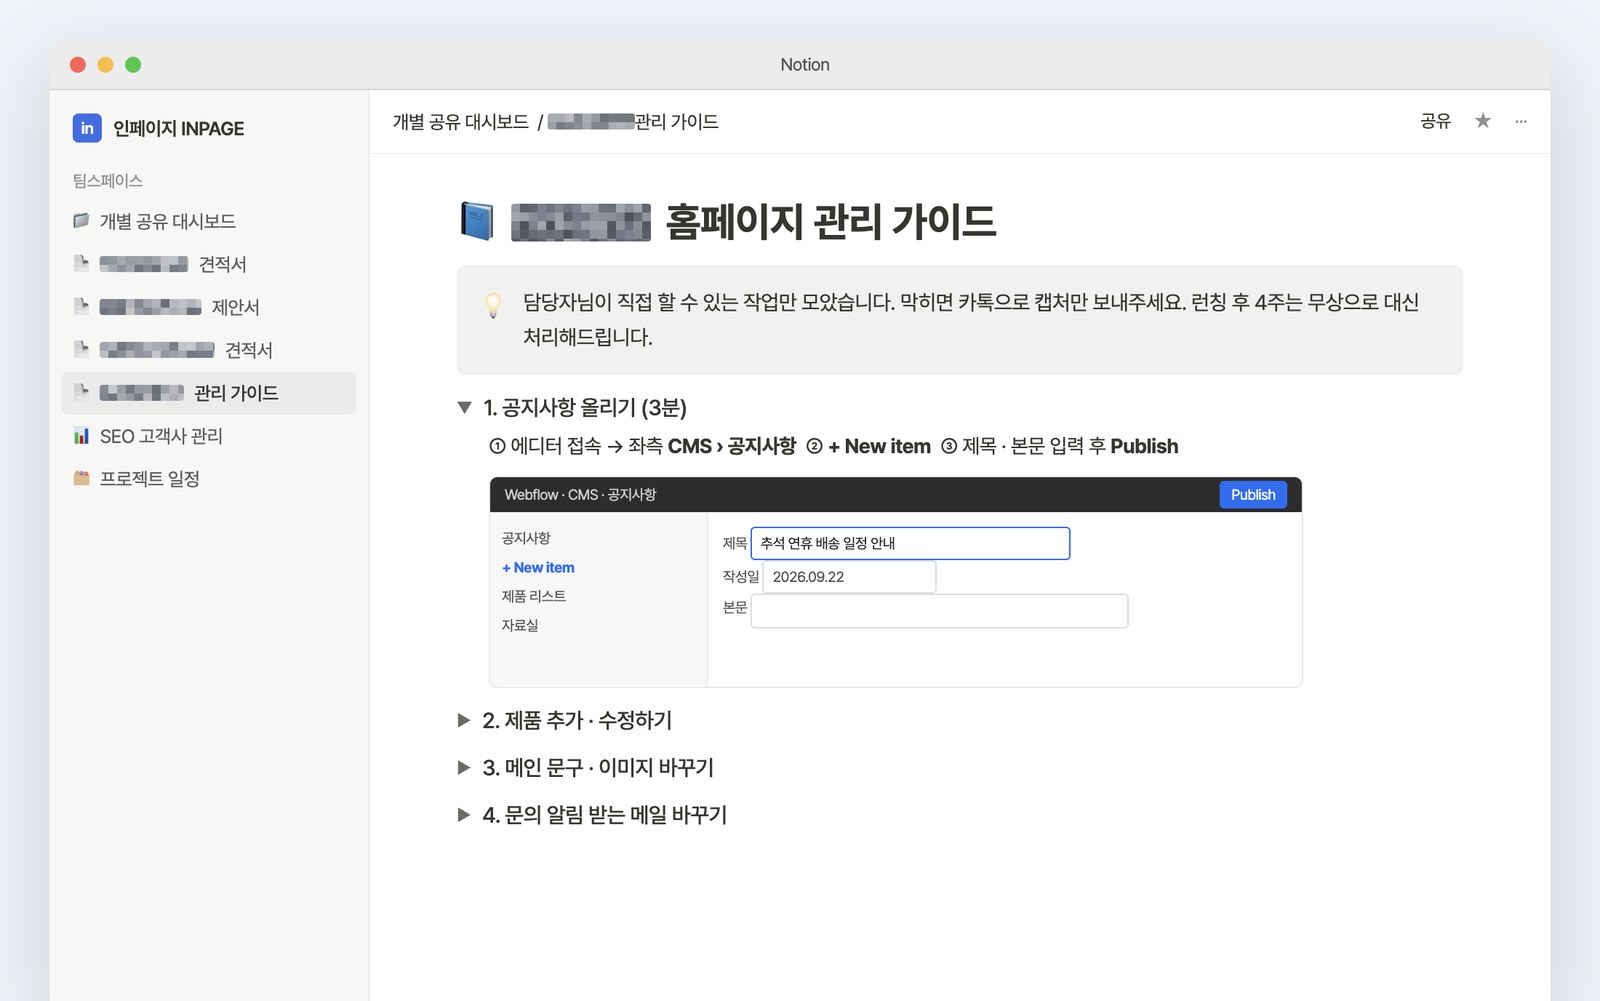The width and height of the screenshot is (1600, 1001).
Task: Expand the 2. 제품 추가·수정하기 toggle
Action: (464, 720)
